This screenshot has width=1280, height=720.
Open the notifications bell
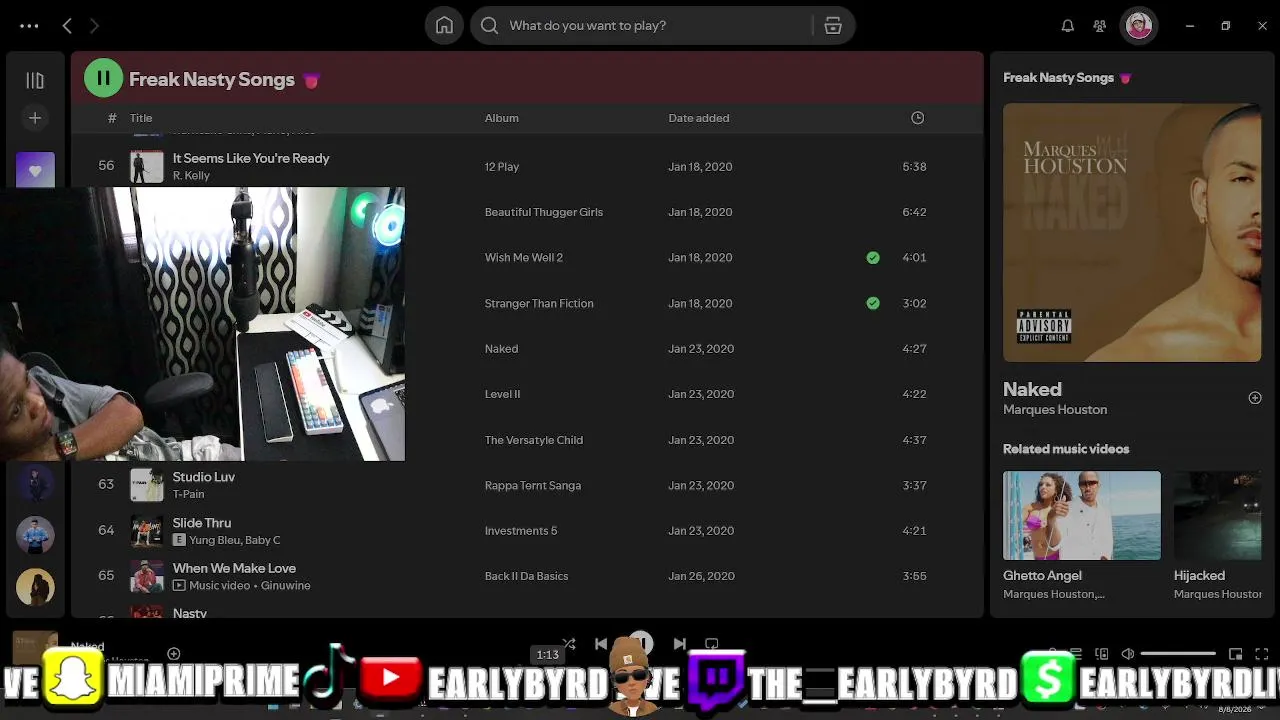pyautogui.click(x=1067, y=26)
